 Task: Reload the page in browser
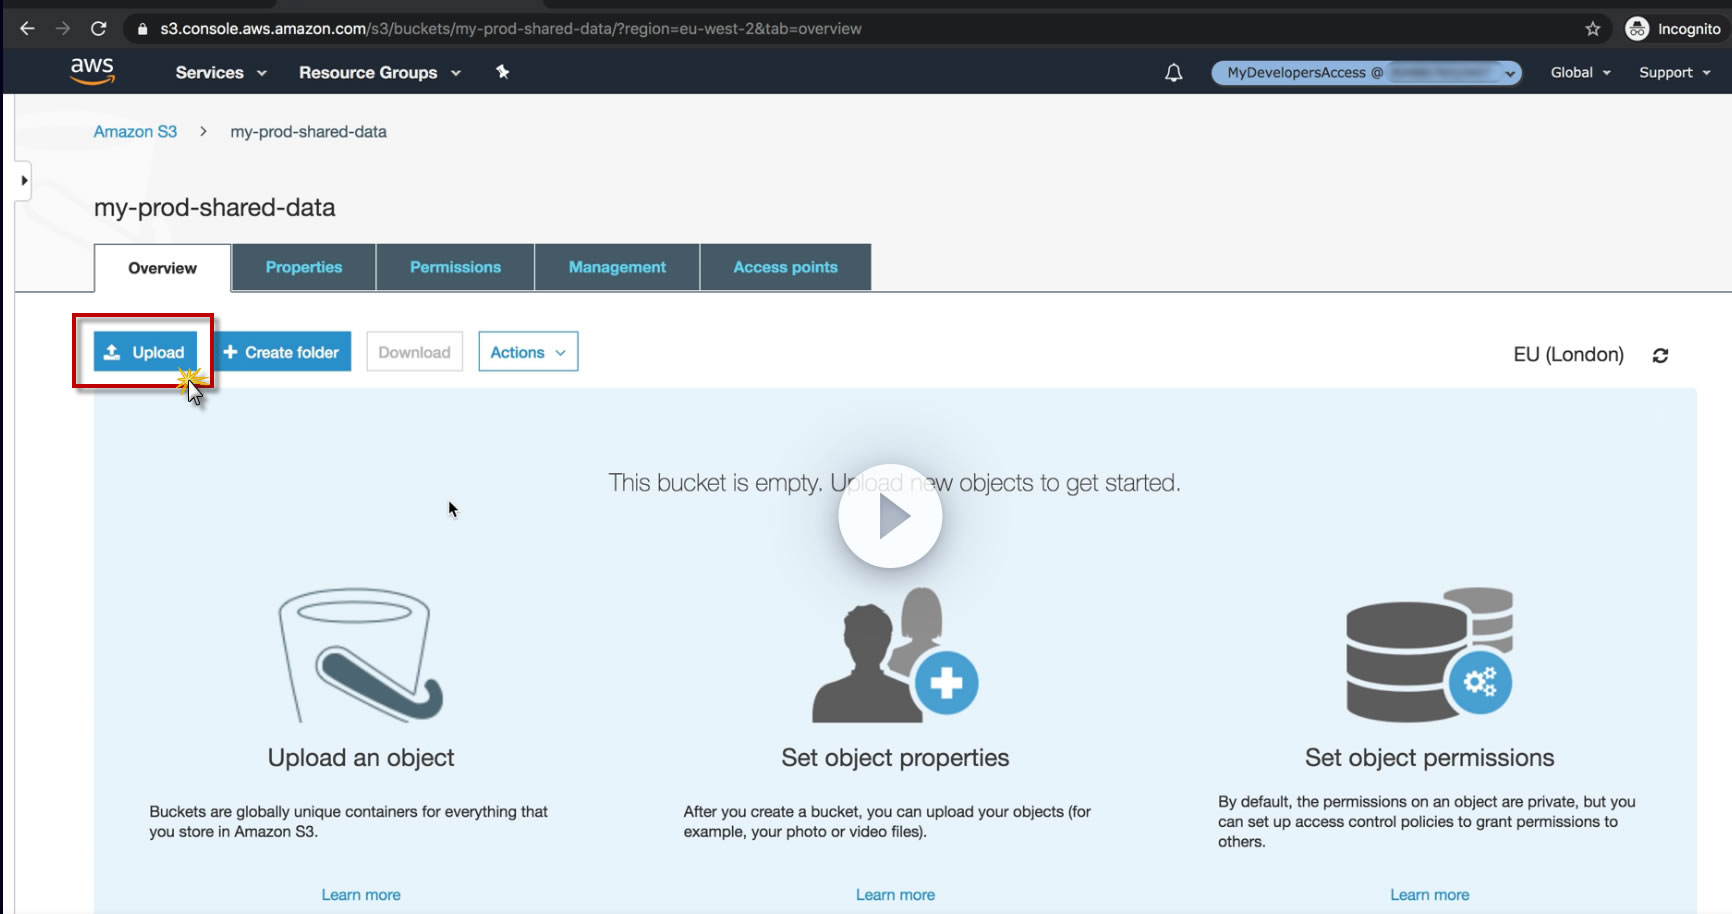click(98, 29)
